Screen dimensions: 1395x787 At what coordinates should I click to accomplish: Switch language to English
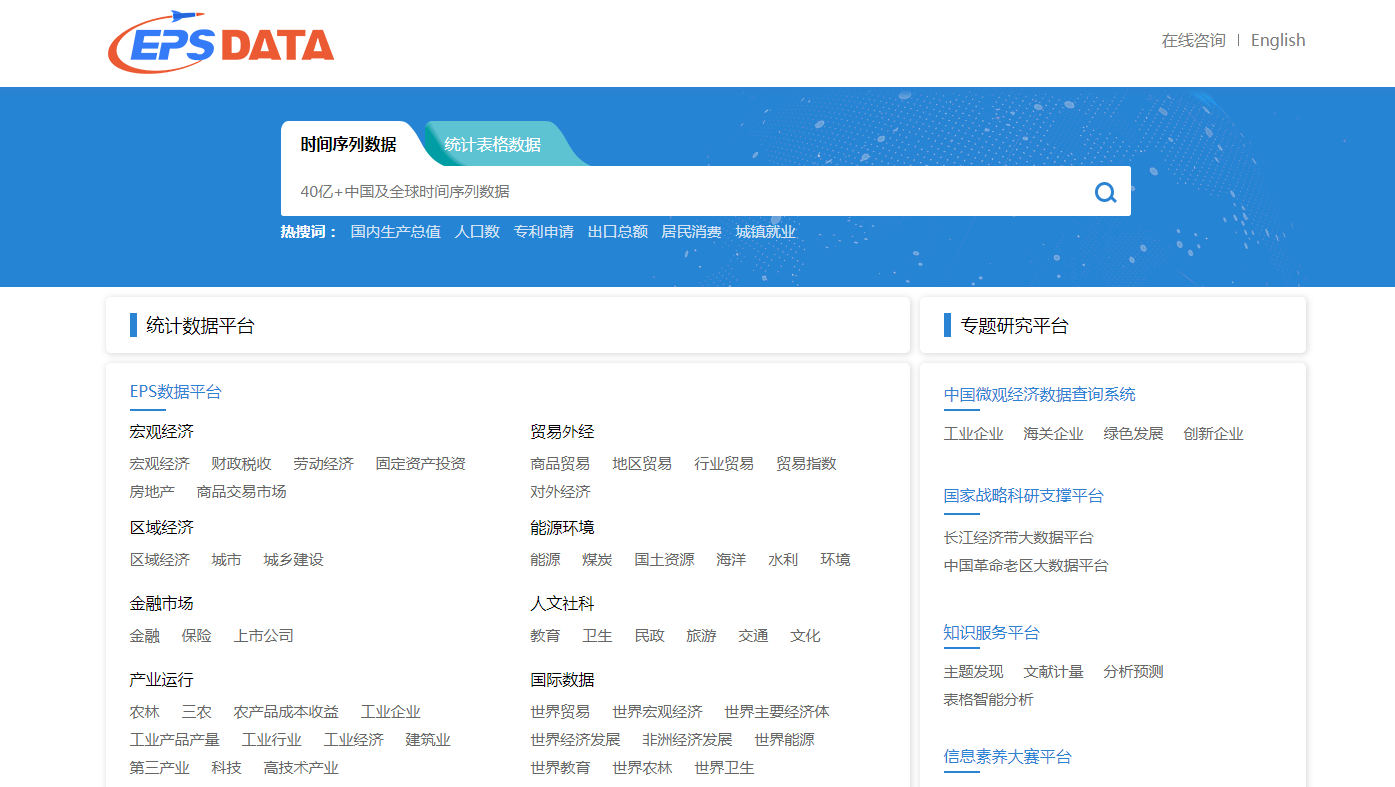(1277, 40)
